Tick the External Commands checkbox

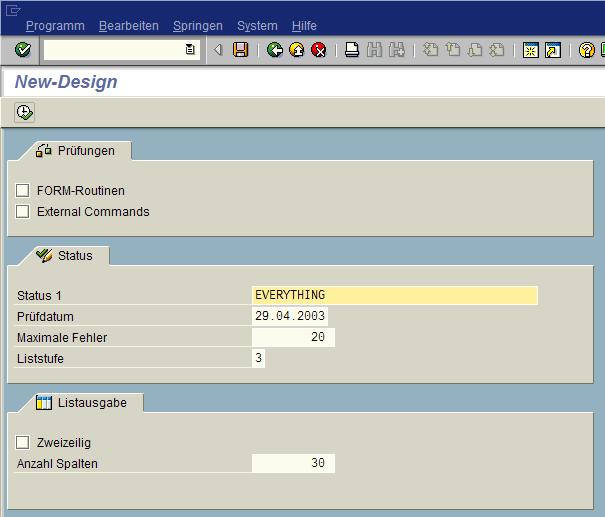23,211
